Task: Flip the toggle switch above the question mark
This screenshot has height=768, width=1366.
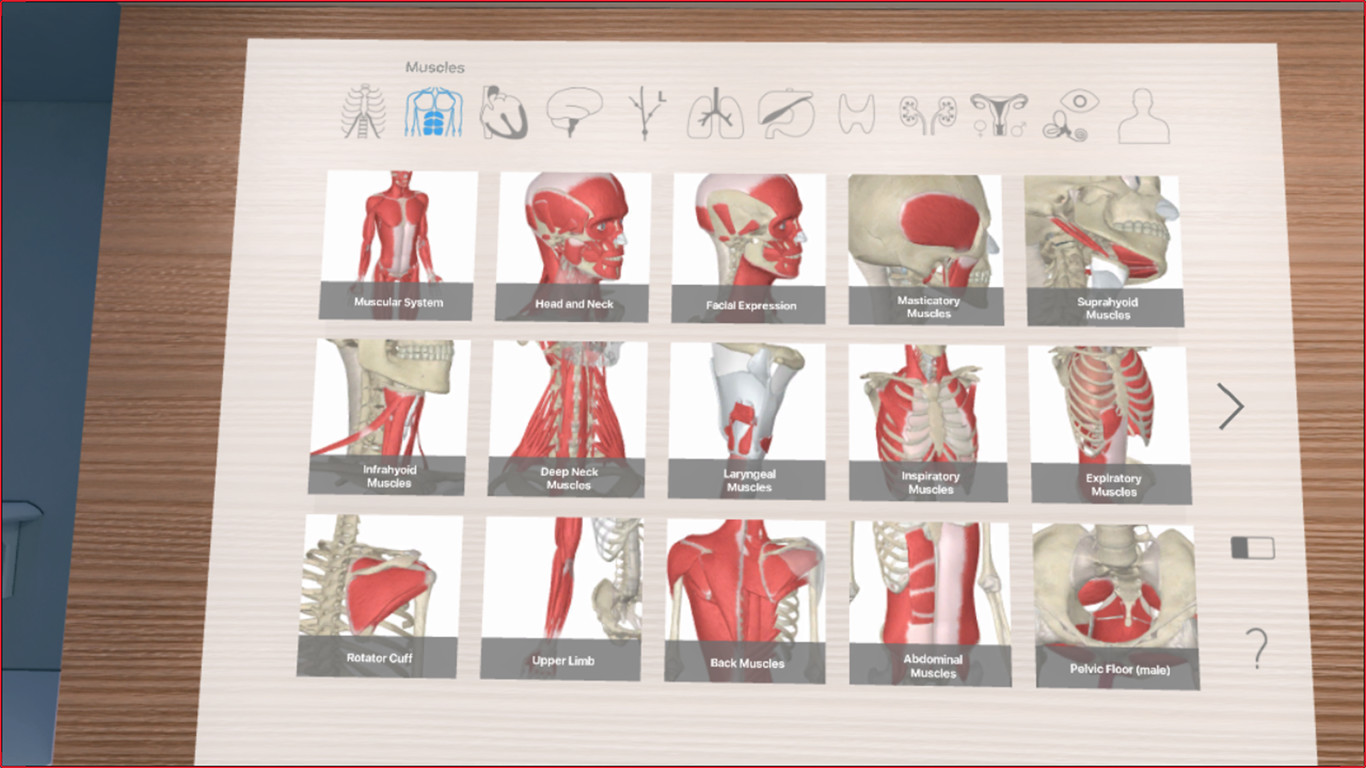Action: tap(1253, 549)
